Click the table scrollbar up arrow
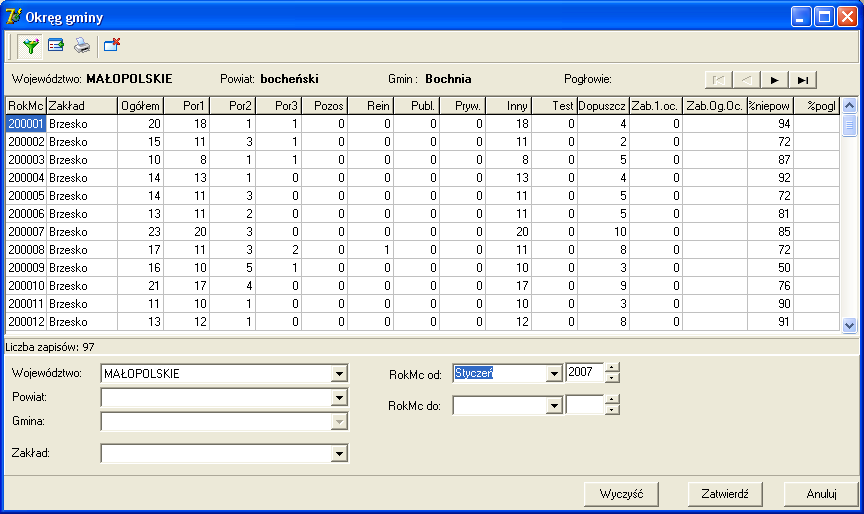The width and height of the screenshot is (864, 514). coord(849,105)
